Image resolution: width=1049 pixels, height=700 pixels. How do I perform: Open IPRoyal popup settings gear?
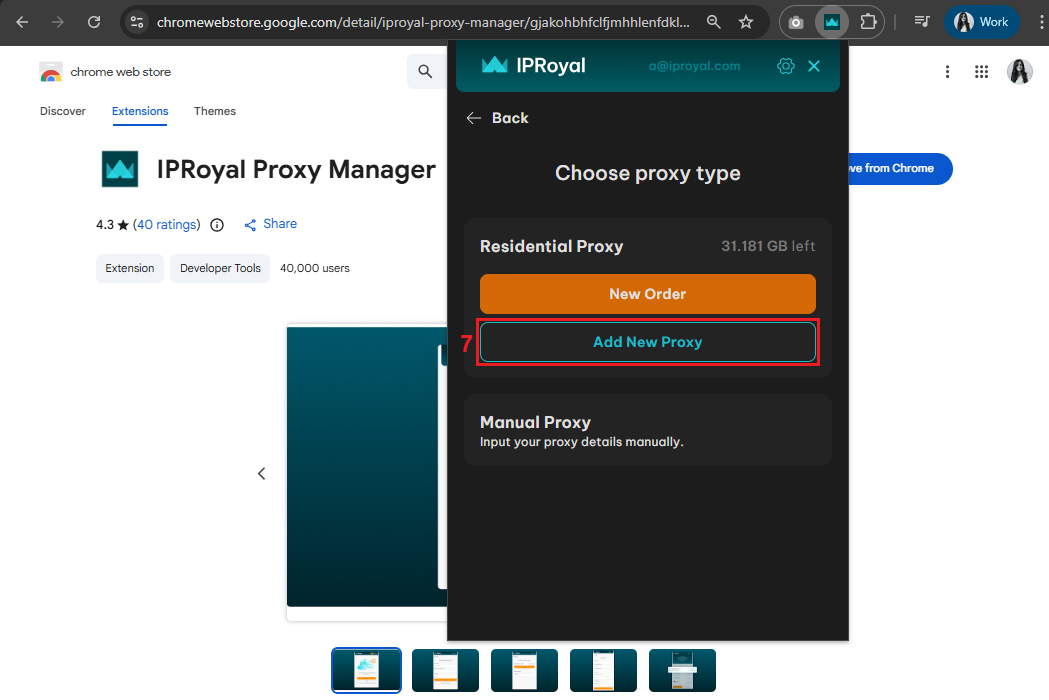pos(785,66)
